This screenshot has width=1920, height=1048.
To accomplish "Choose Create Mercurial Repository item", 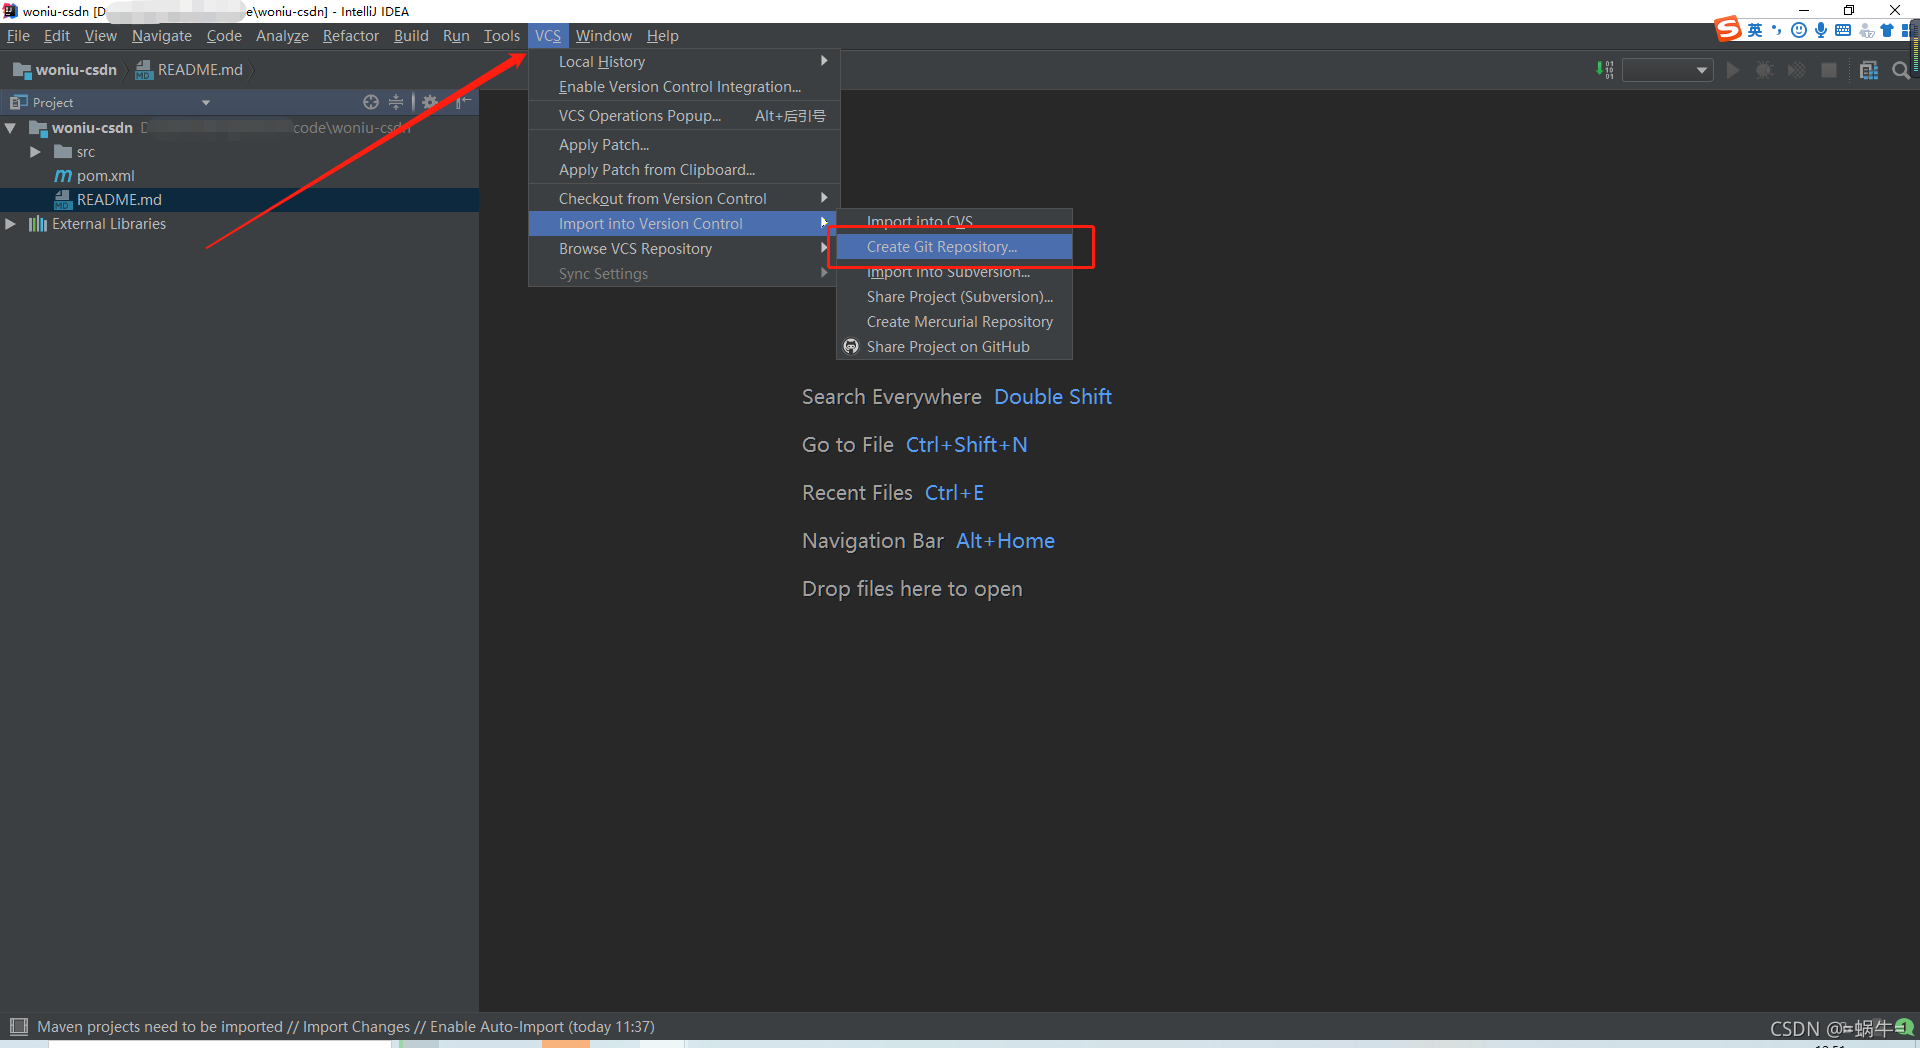I will (x=954, y=322).
